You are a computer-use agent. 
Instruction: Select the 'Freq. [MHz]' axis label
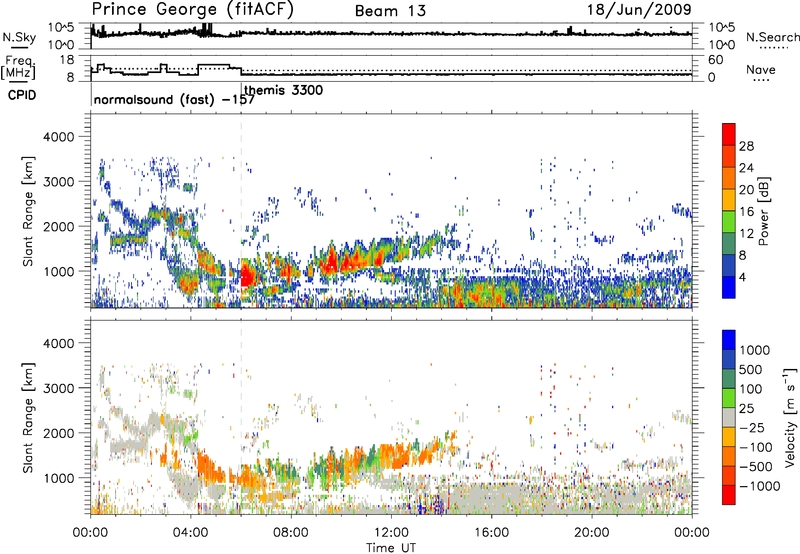(x=19, y=67)
